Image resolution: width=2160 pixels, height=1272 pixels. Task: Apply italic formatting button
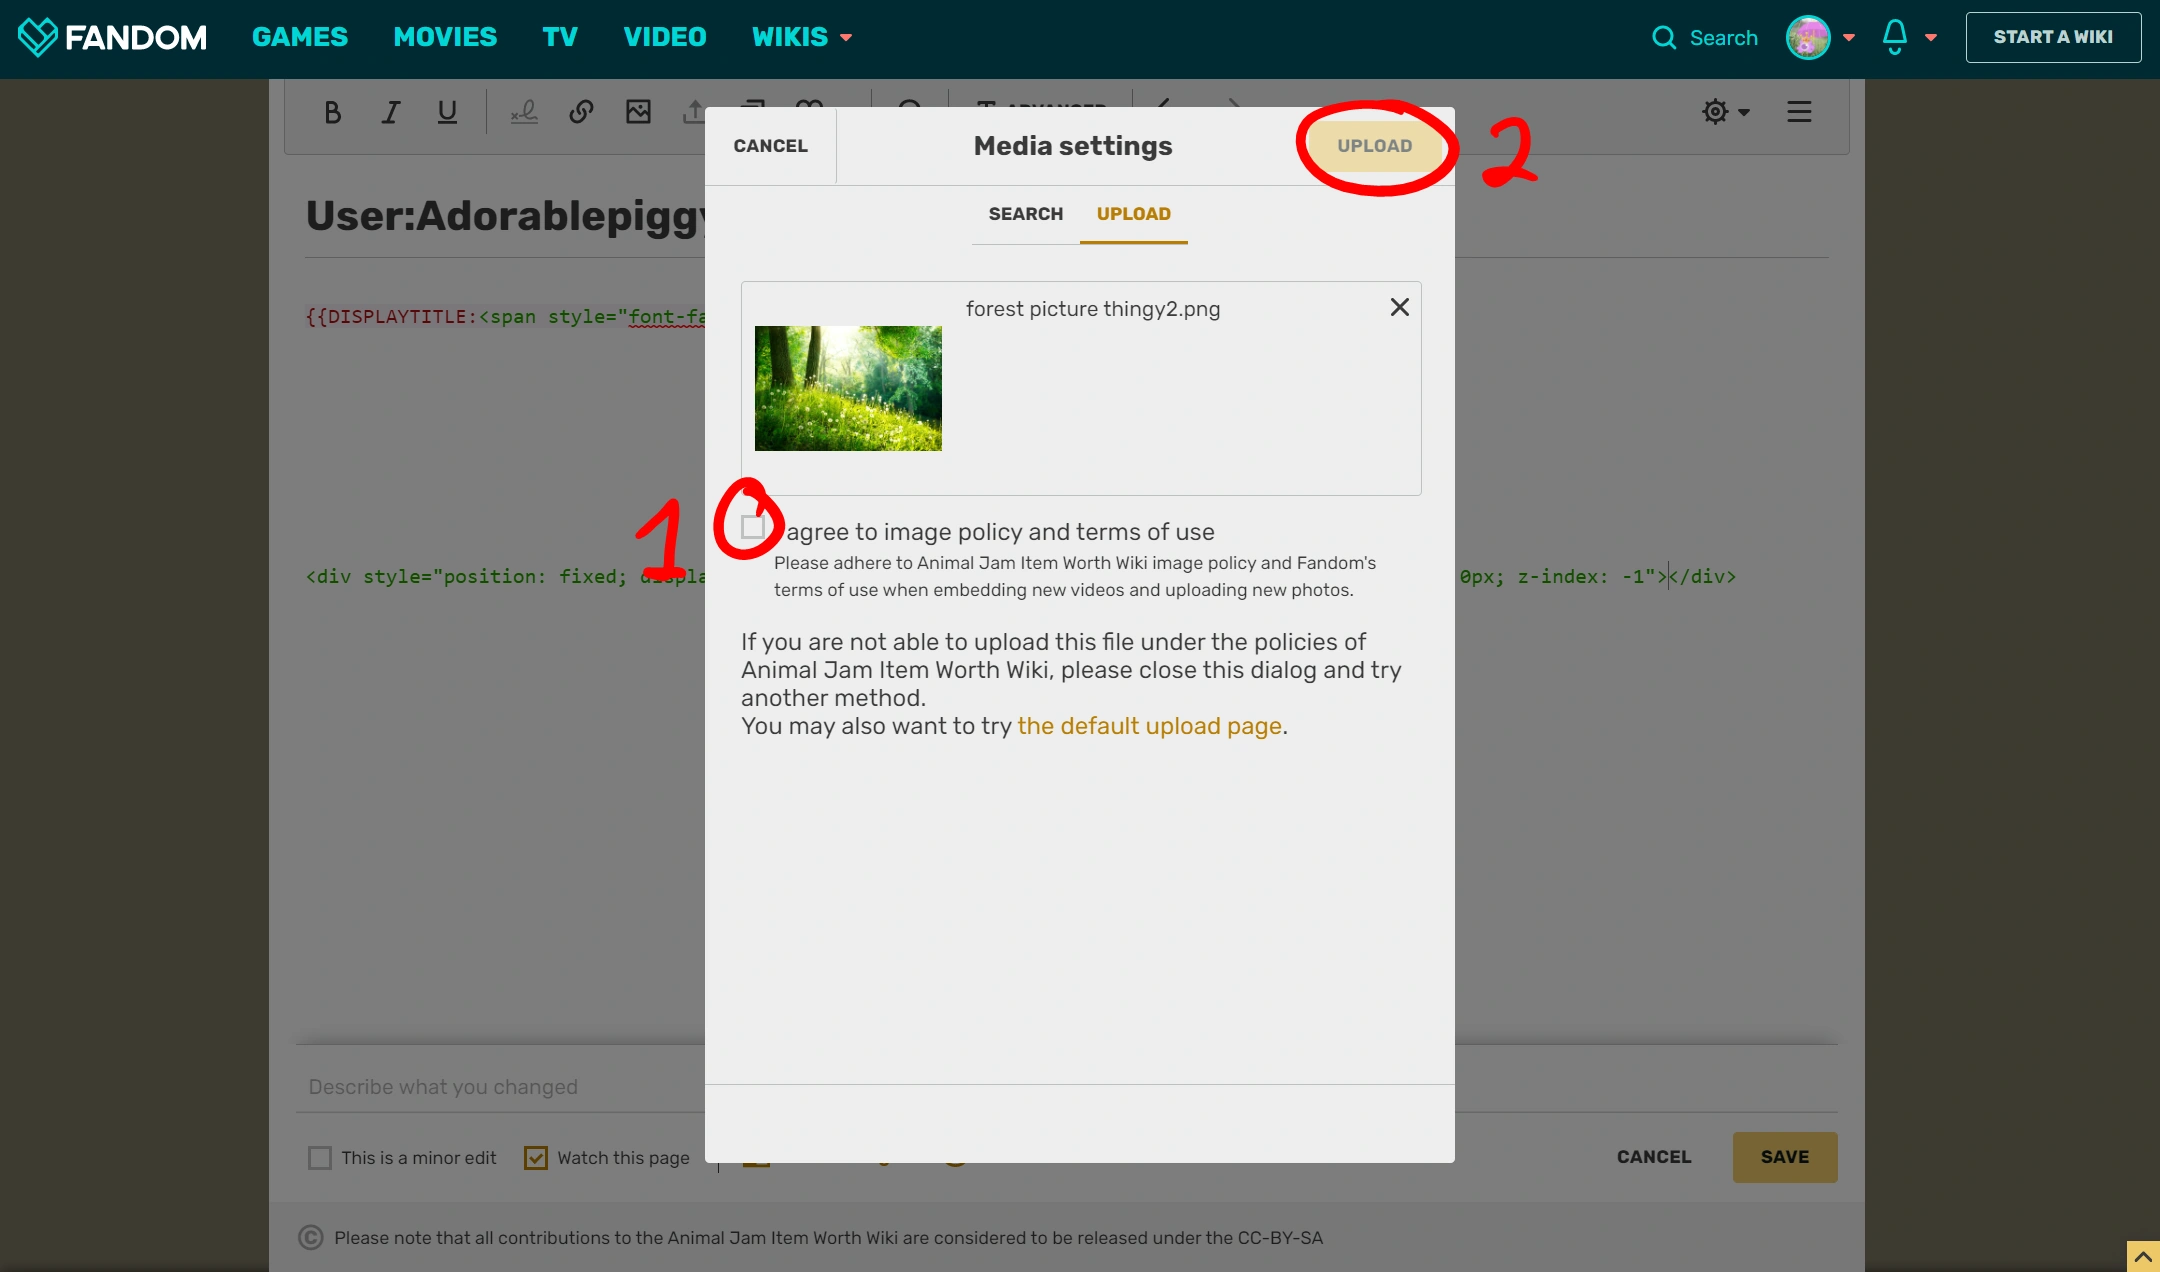[x=391, y=112]
